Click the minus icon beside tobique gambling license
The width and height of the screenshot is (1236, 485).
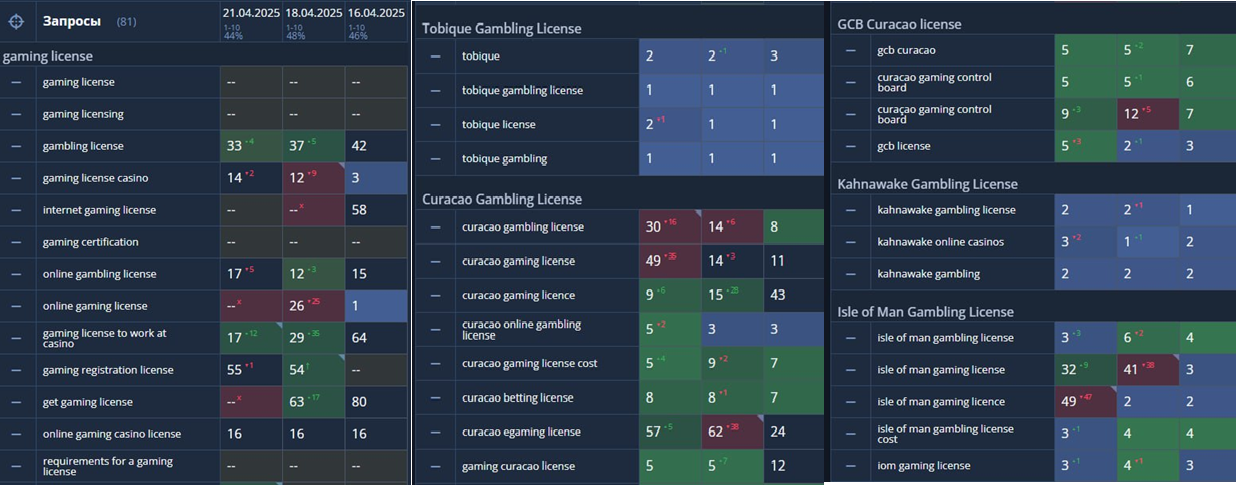point(436,91)
